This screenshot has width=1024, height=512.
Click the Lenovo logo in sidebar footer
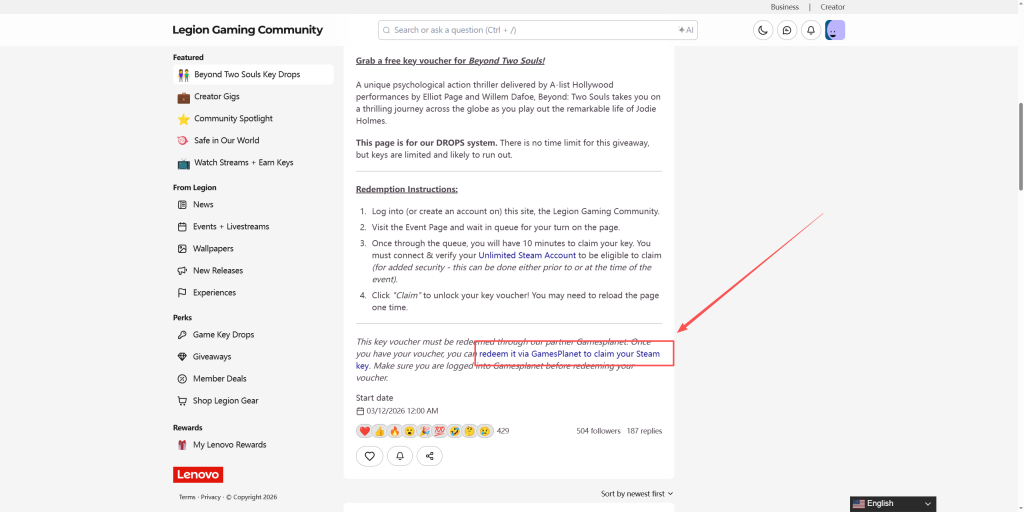tap(198, 474)
